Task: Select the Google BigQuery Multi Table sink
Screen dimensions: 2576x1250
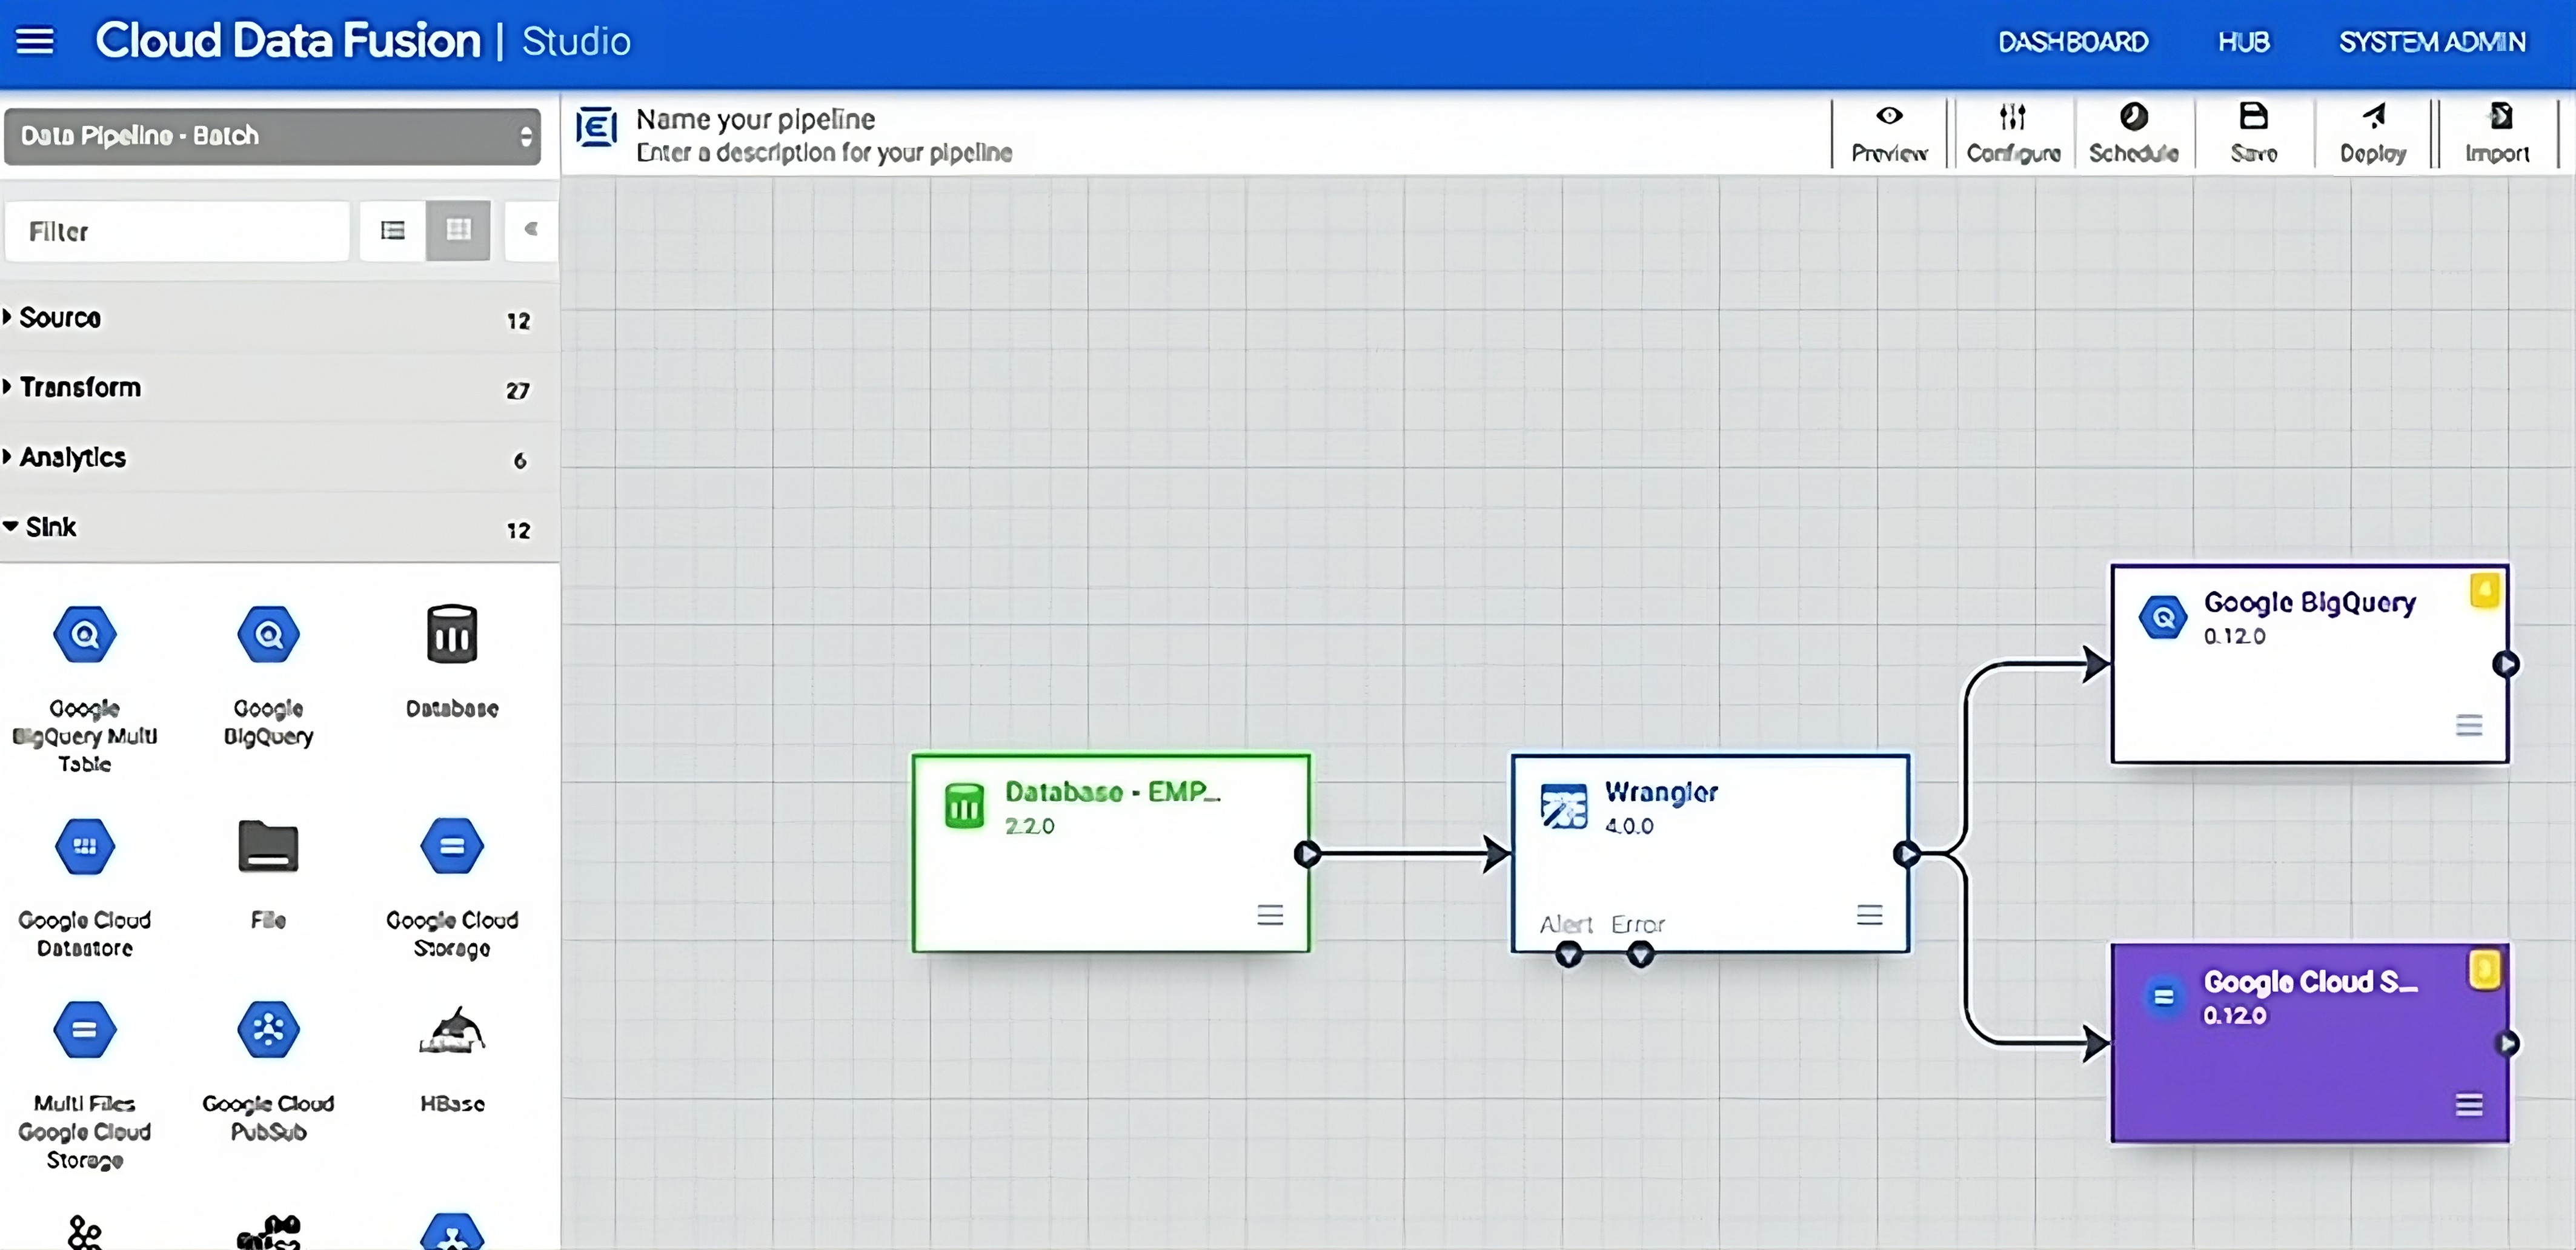Action: pos(85,689)
